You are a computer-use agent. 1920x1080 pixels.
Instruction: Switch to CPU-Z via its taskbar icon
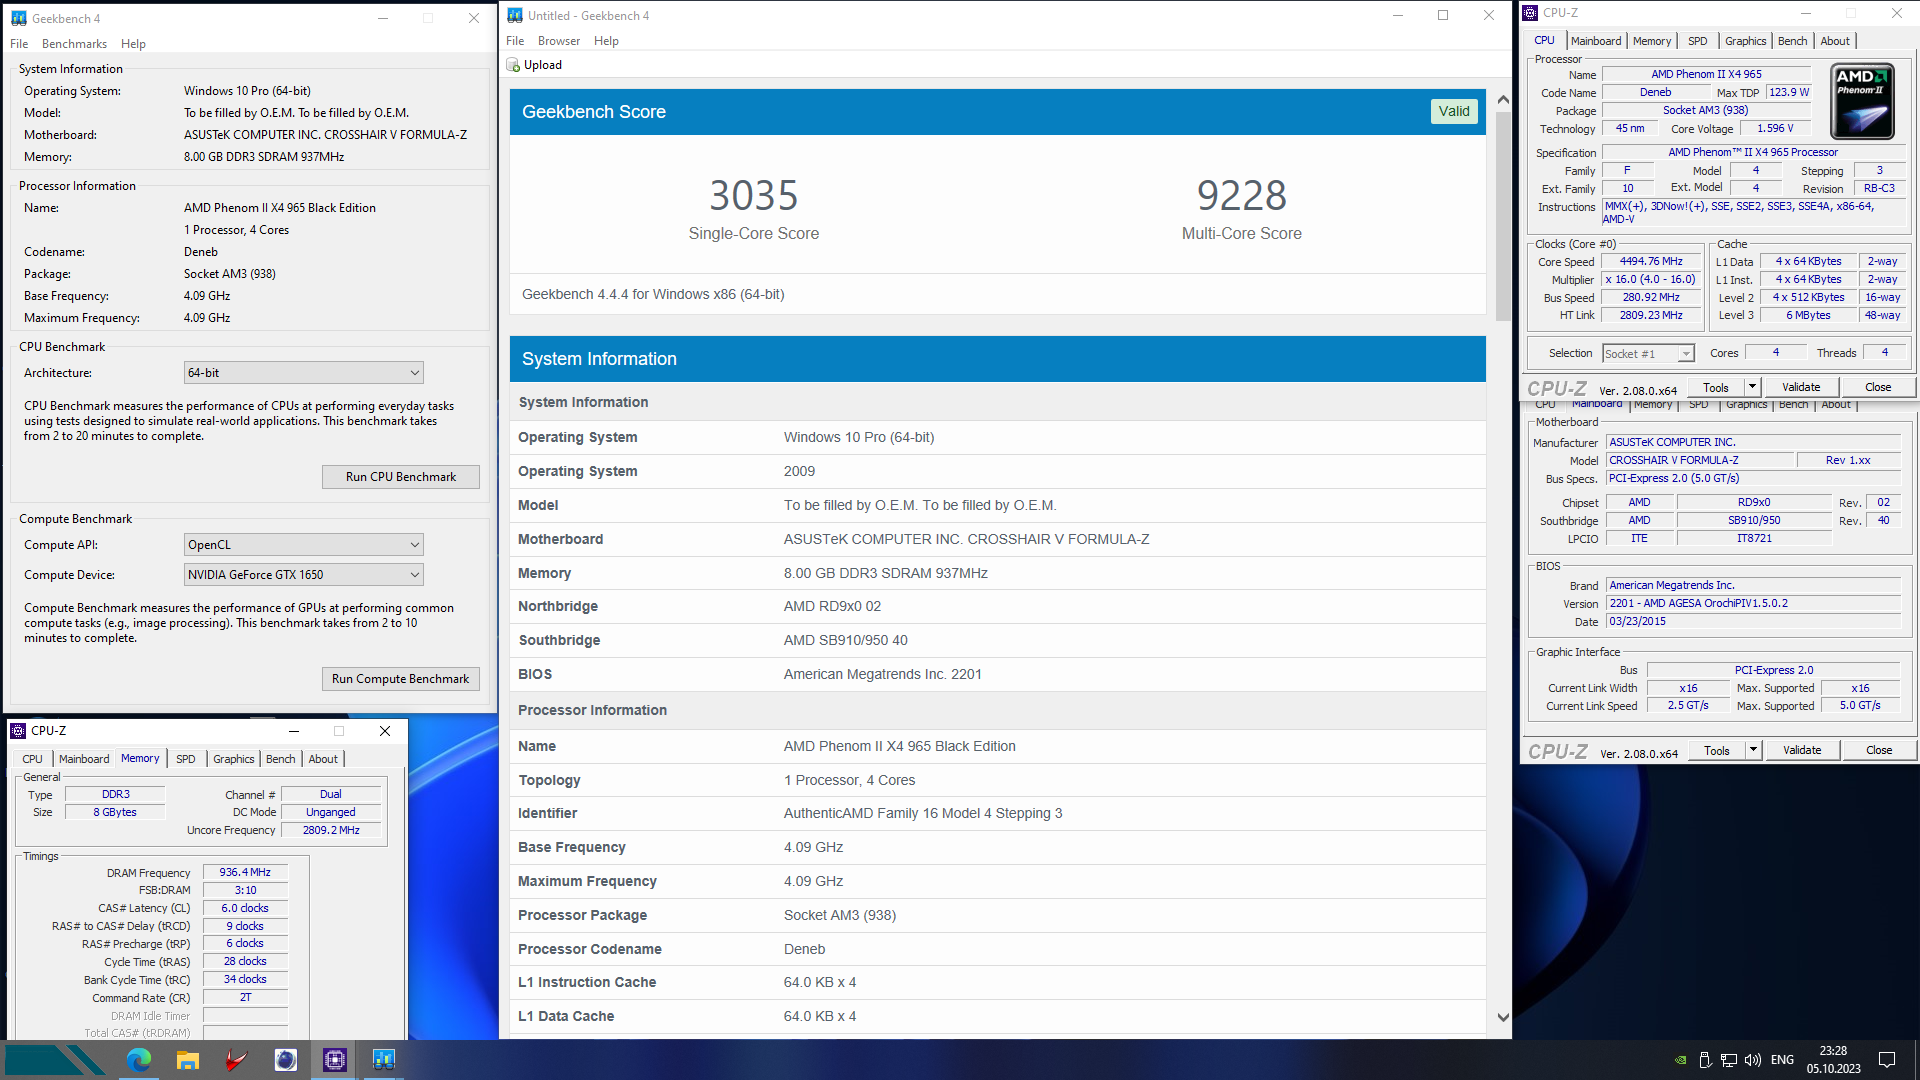(334, 1060)
